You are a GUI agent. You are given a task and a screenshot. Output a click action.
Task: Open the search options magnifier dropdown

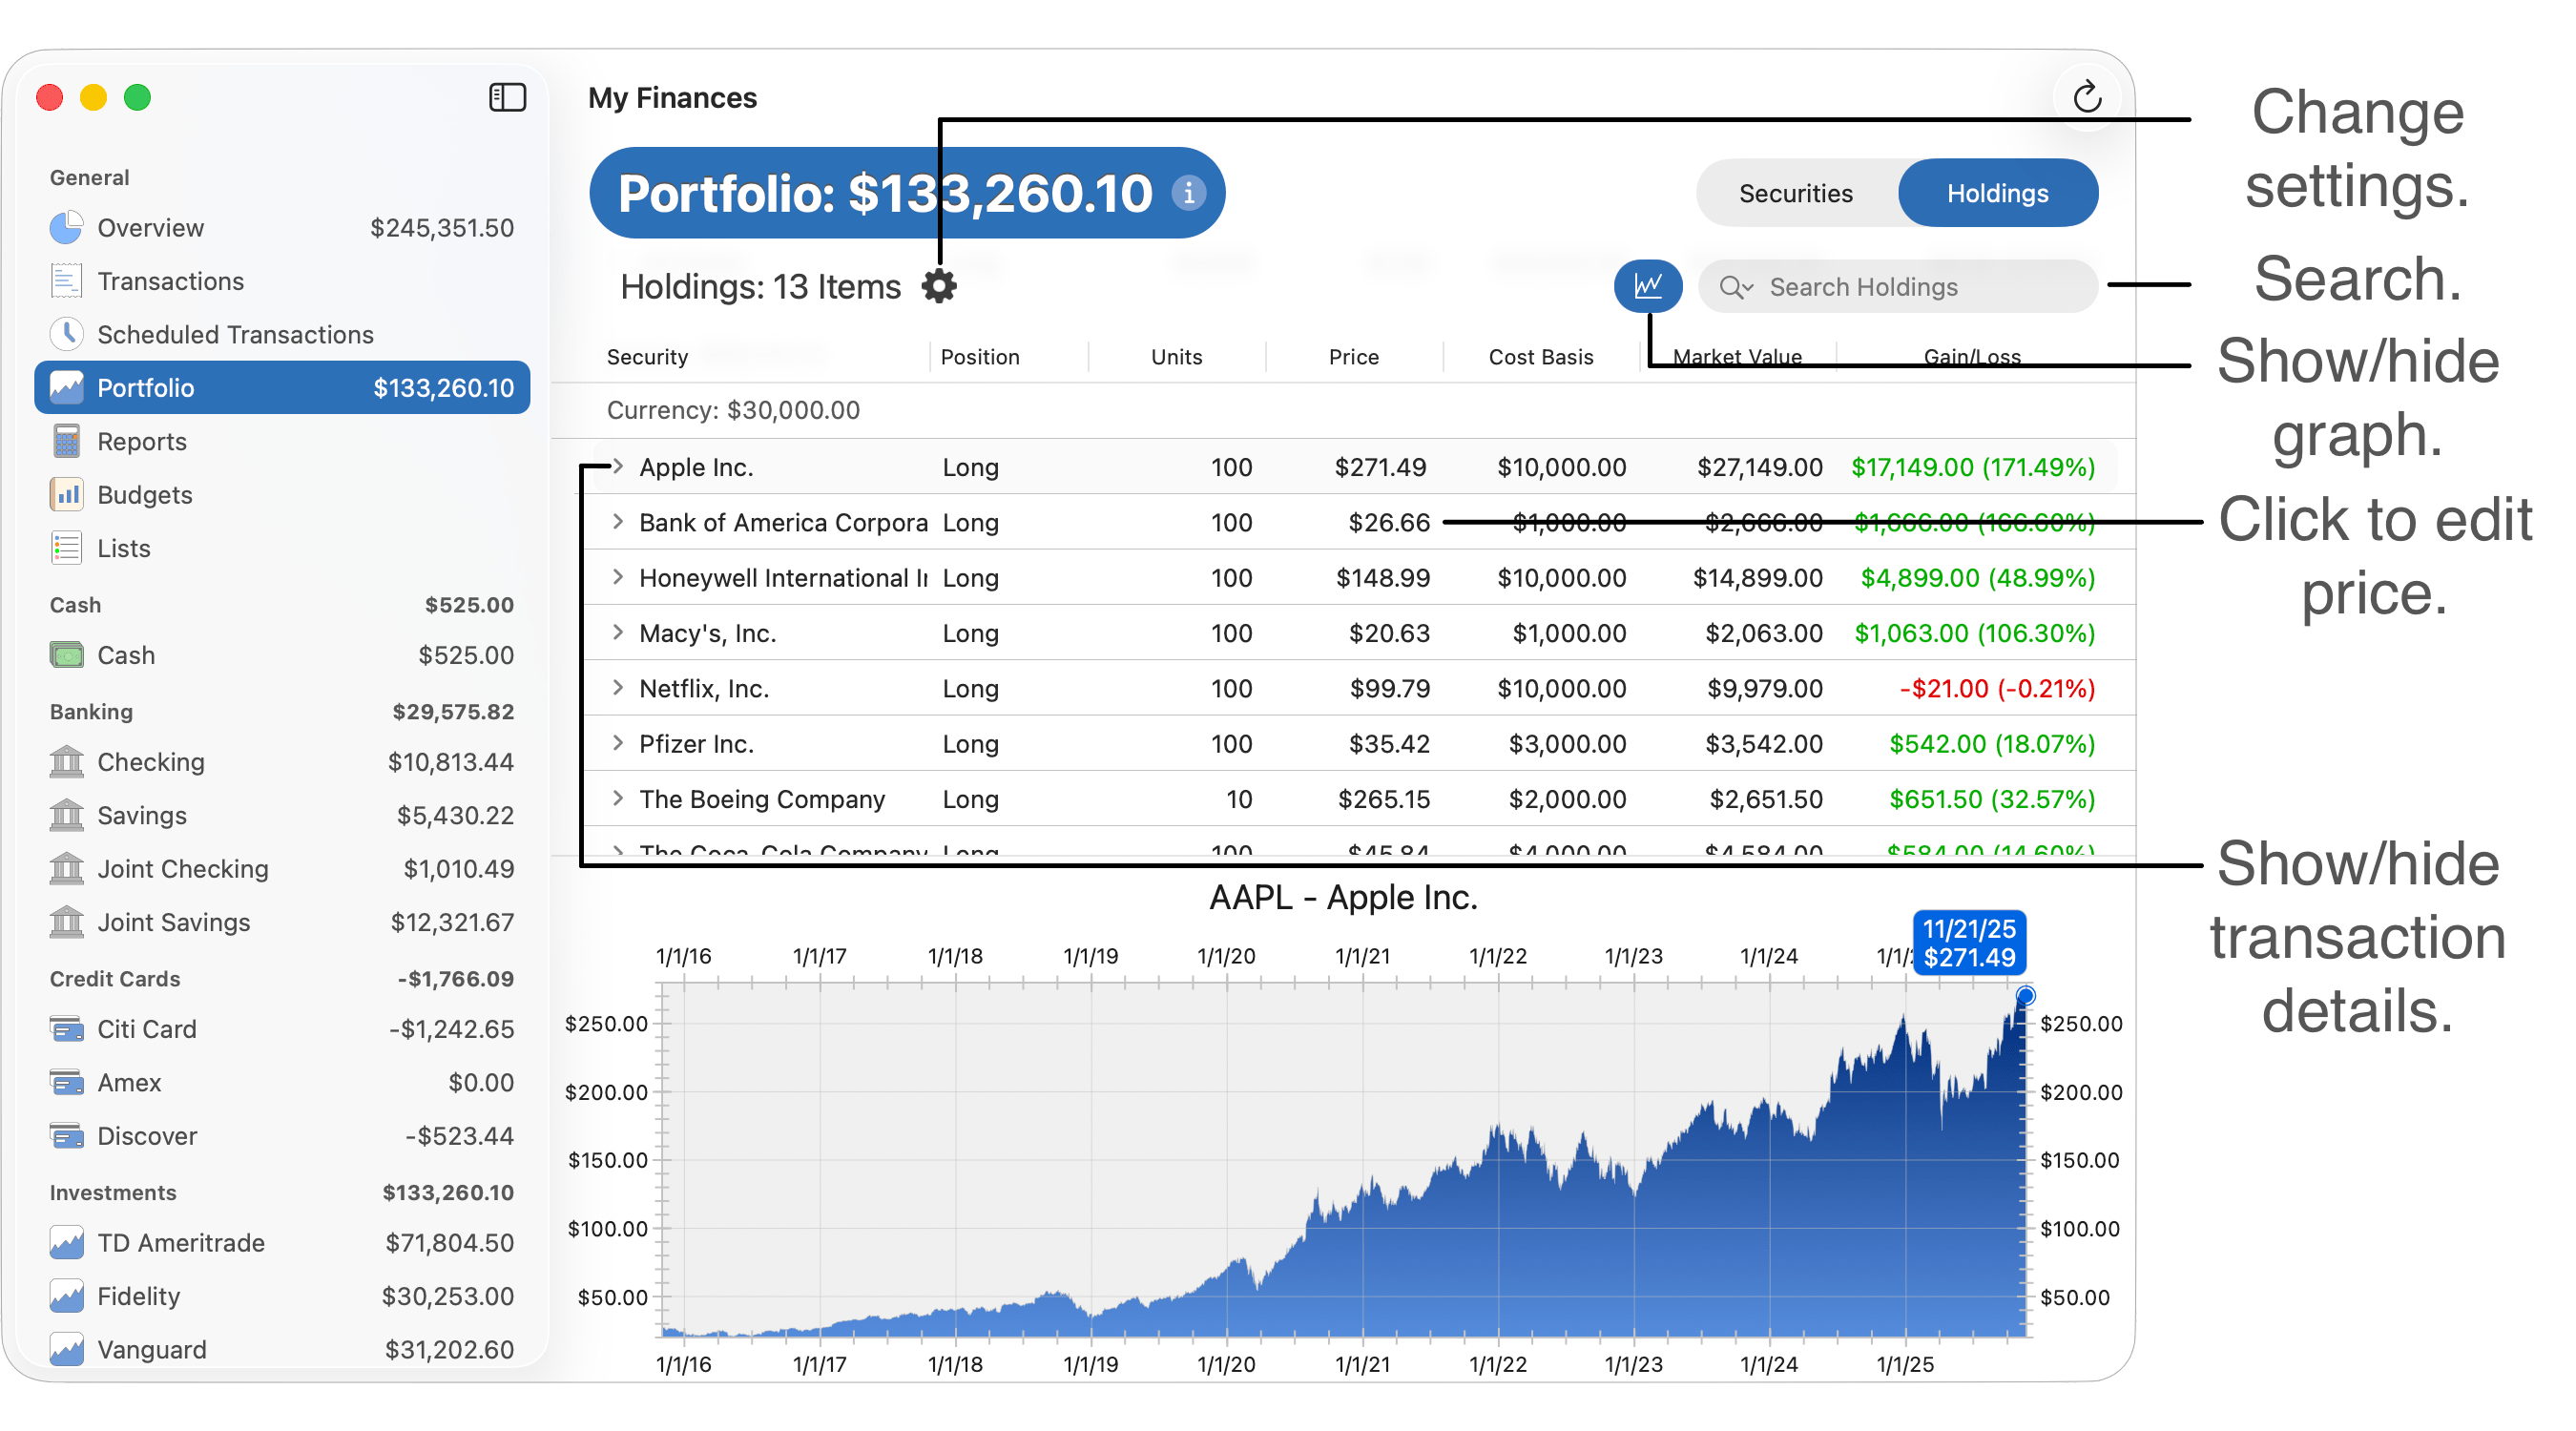[x=1735, y=287]
